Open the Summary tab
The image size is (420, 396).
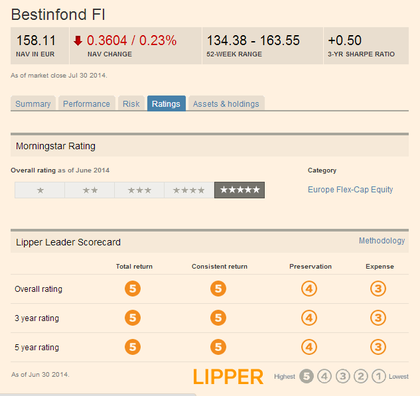coord(33,104)
